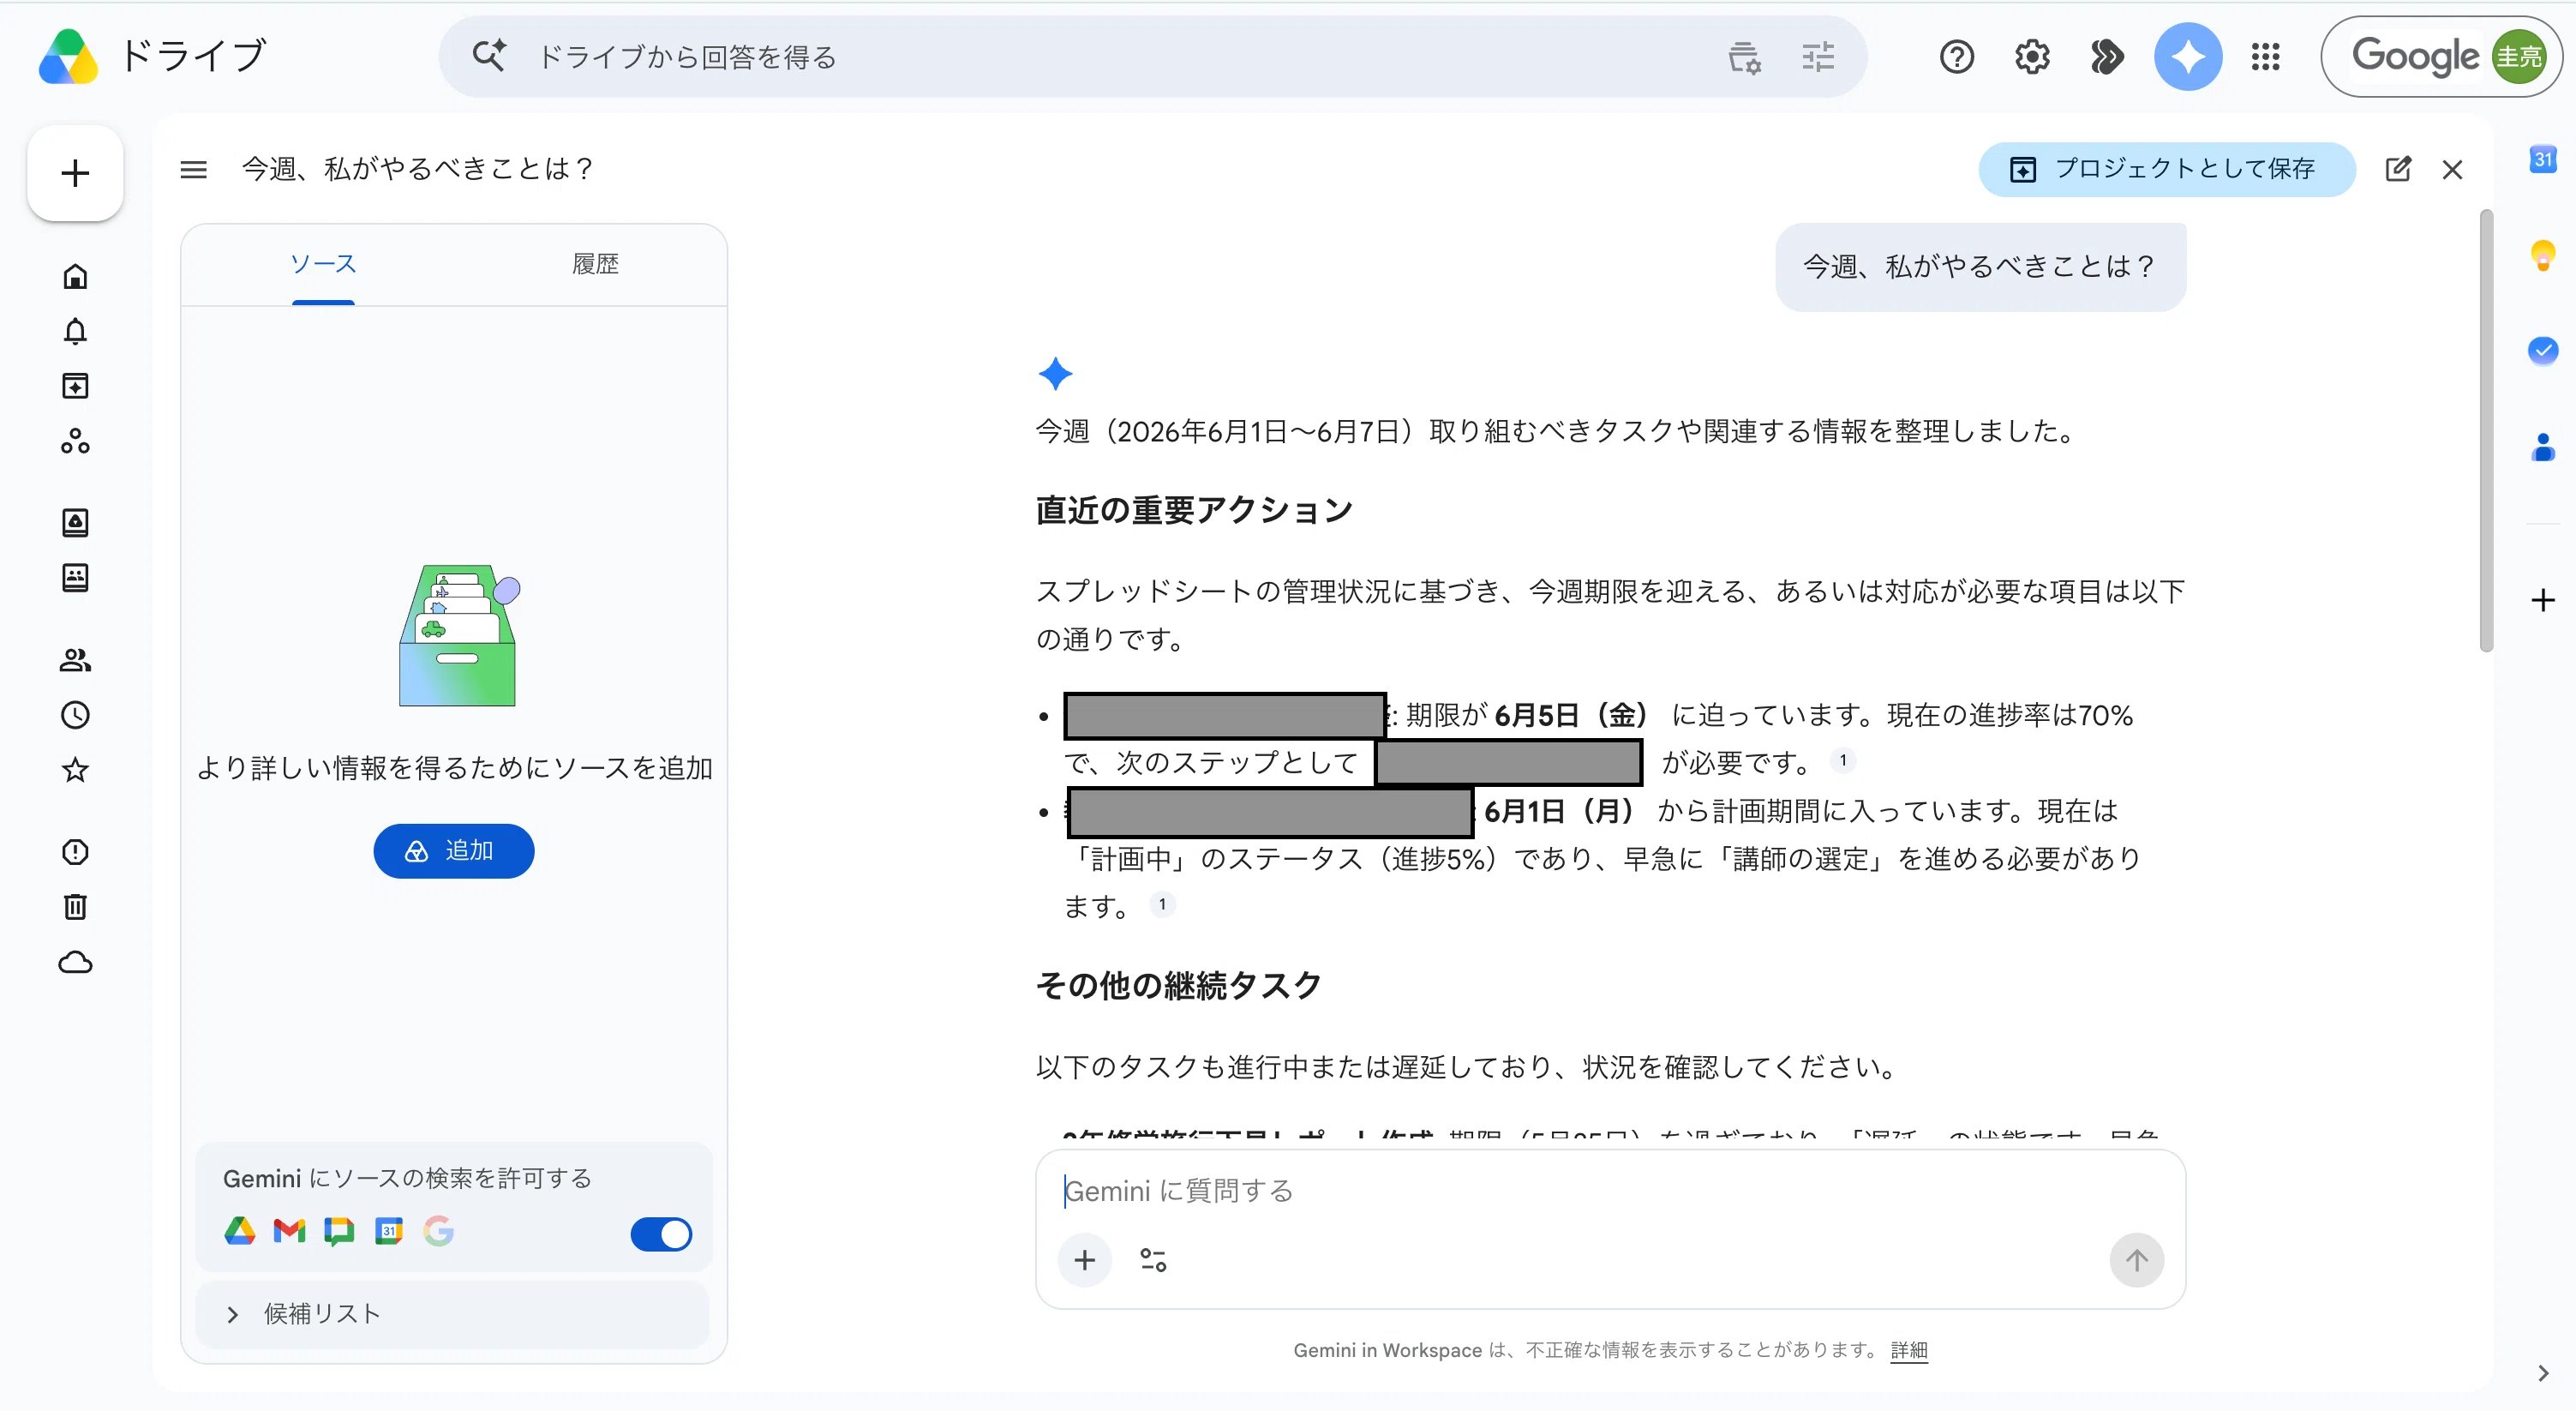Click the Google Drive logo
Image resolution: width=2576 pixels, height=1411 pixels.
click(x=68, y=56)
